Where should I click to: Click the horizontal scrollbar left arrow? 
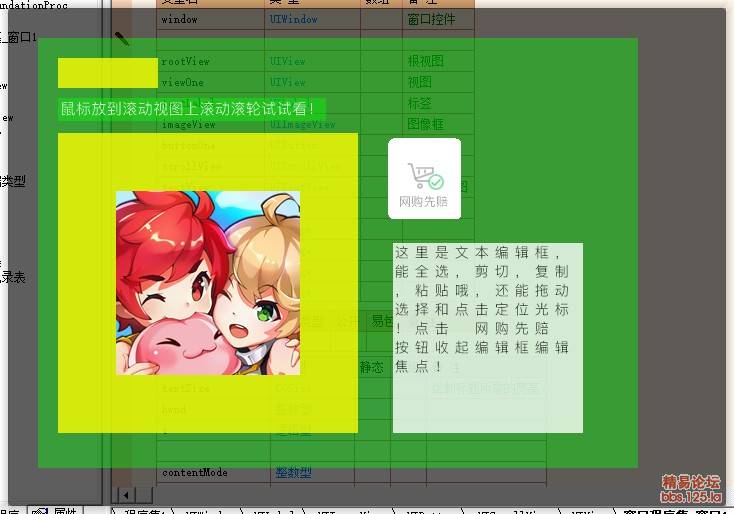click(126, 495)
